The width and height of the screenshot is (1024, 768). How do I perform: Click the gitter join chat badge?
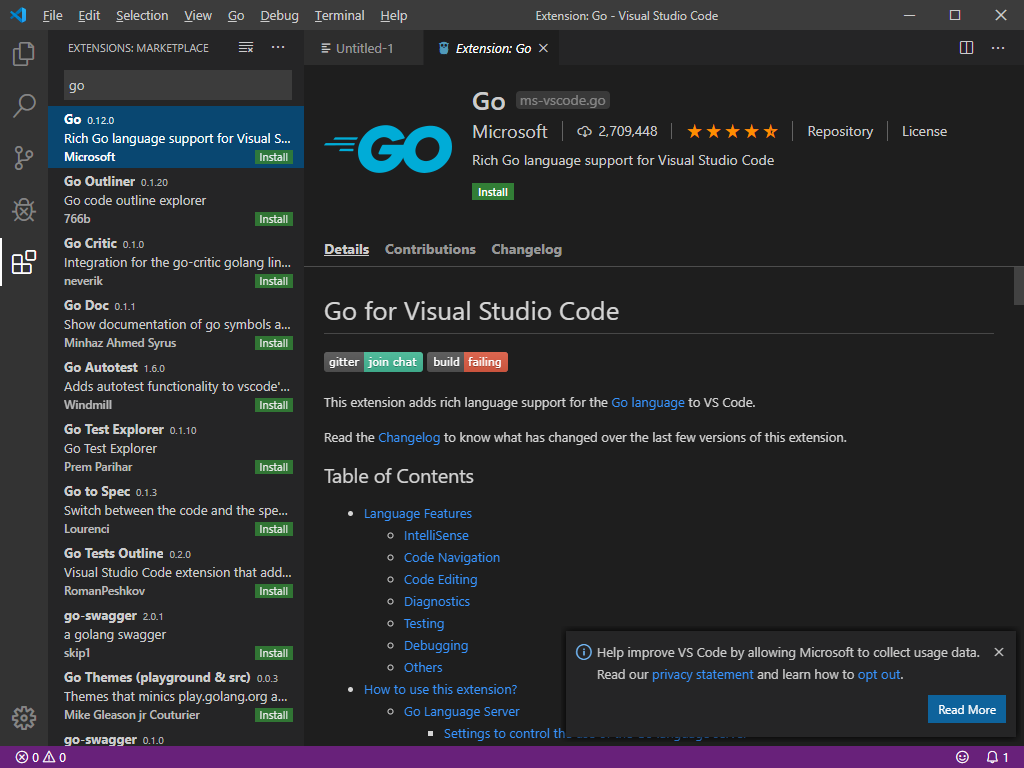373,362
